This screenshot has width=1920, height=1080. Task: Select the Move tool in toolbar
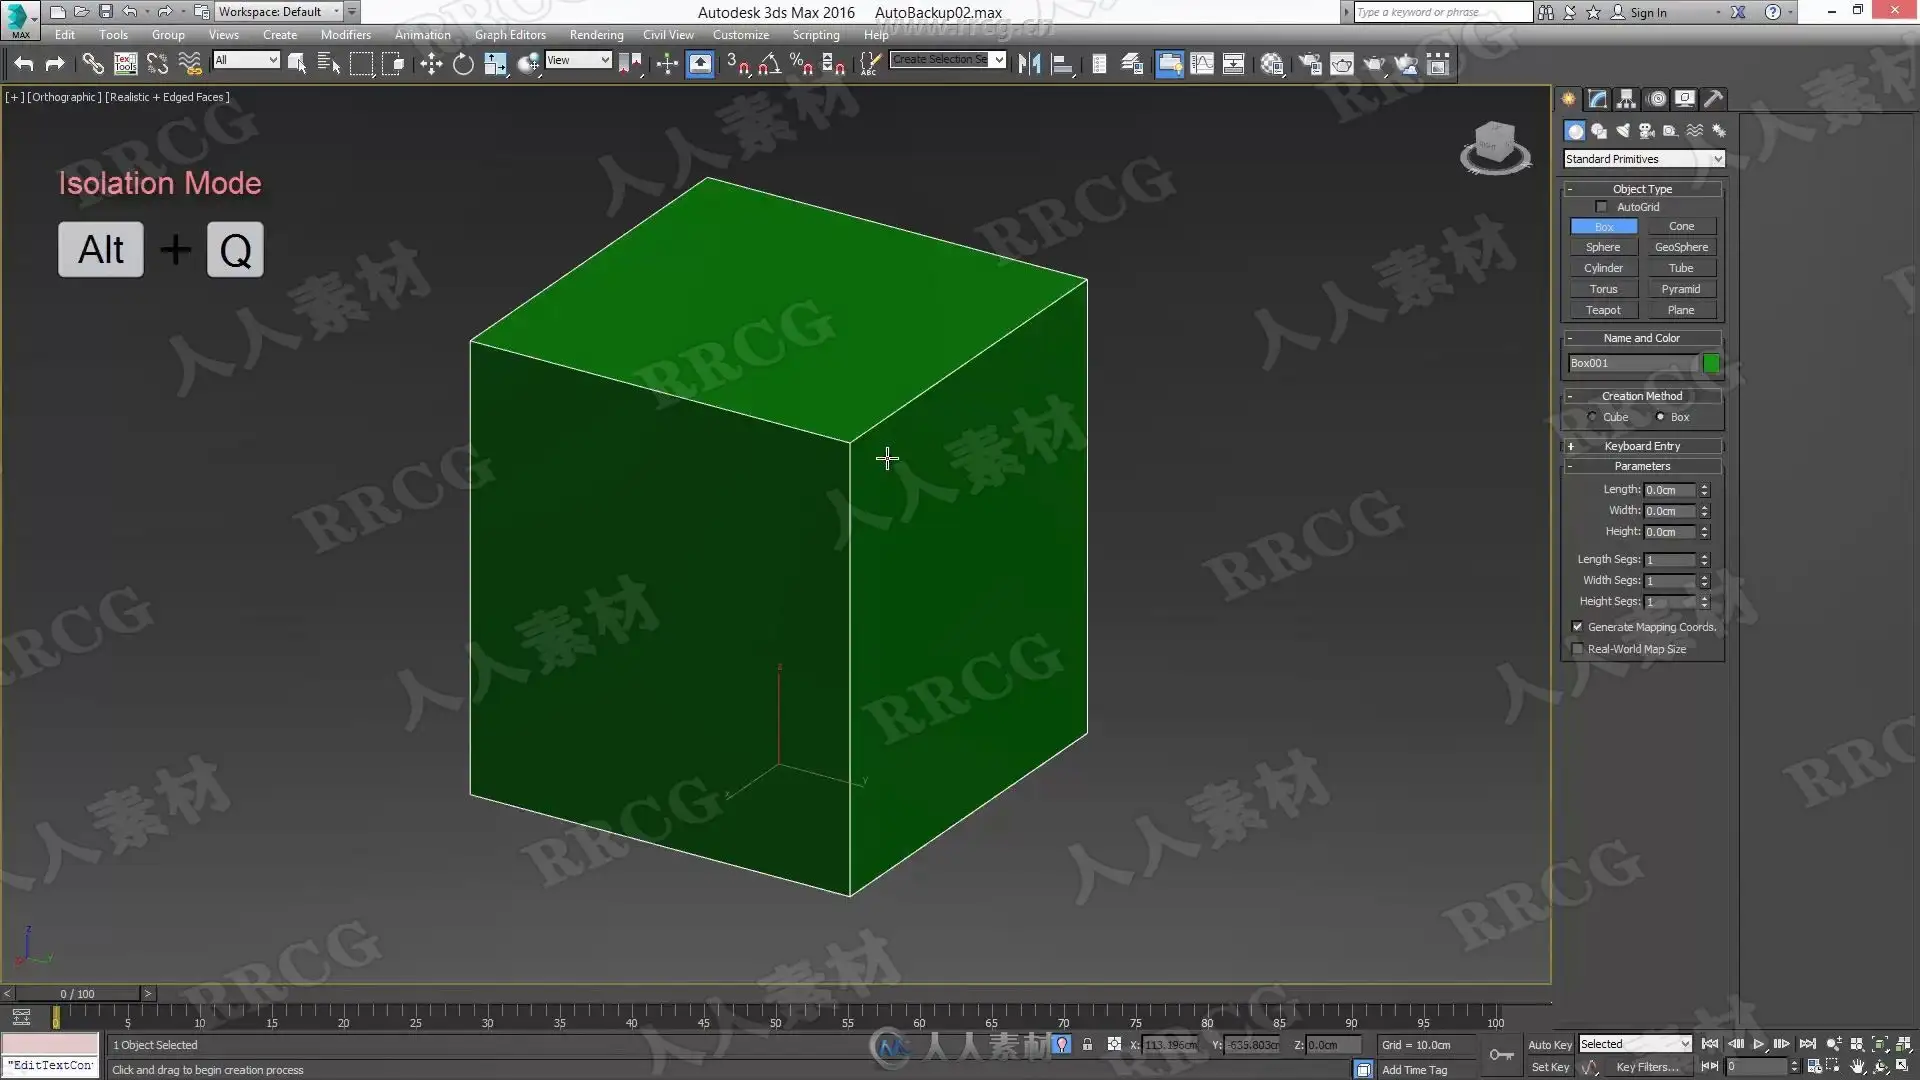pos(431,64)
